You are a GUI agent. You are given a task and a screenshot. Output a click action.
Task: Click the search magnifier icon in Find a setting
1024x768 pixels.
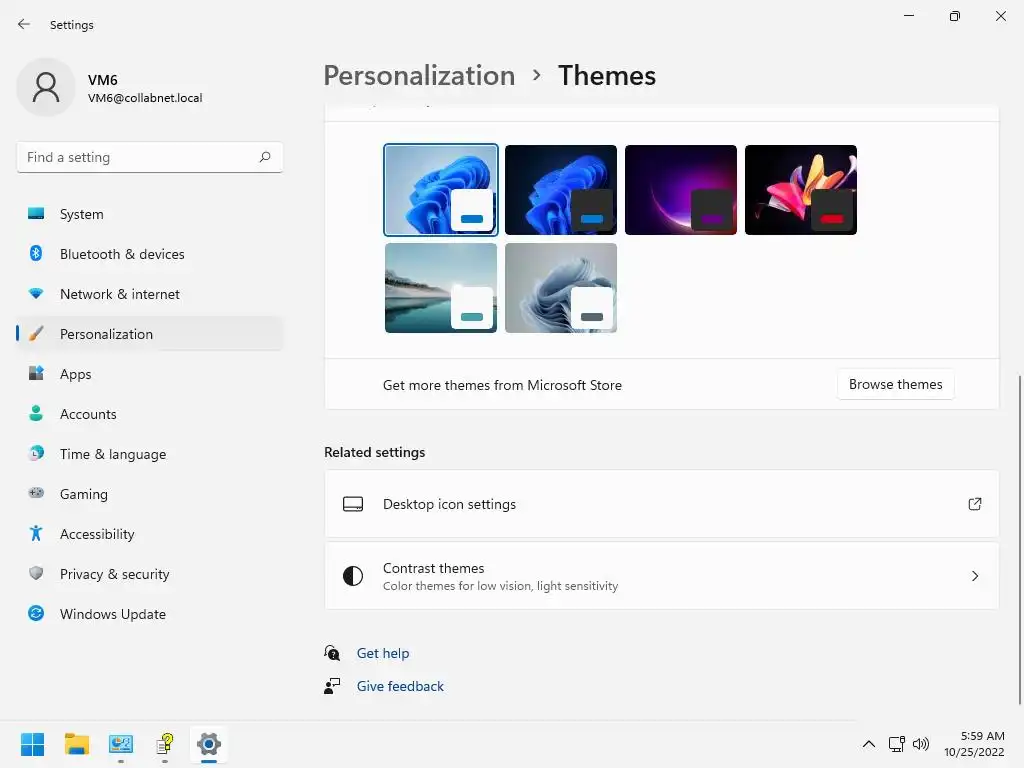coord(264,157)
